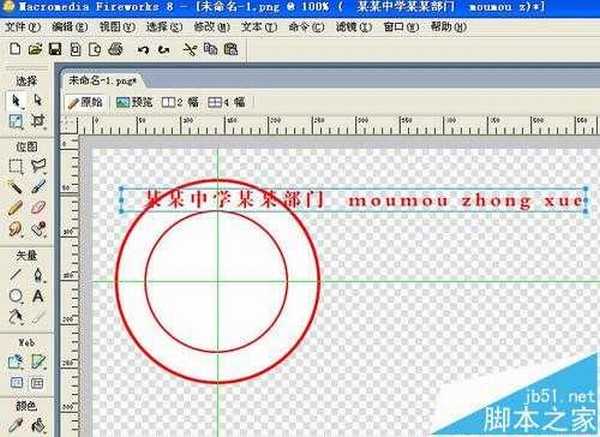This screenshot has height=437, width=600.
Task: Click the Cut scissors icon
Action: click(x=188, y=48)
